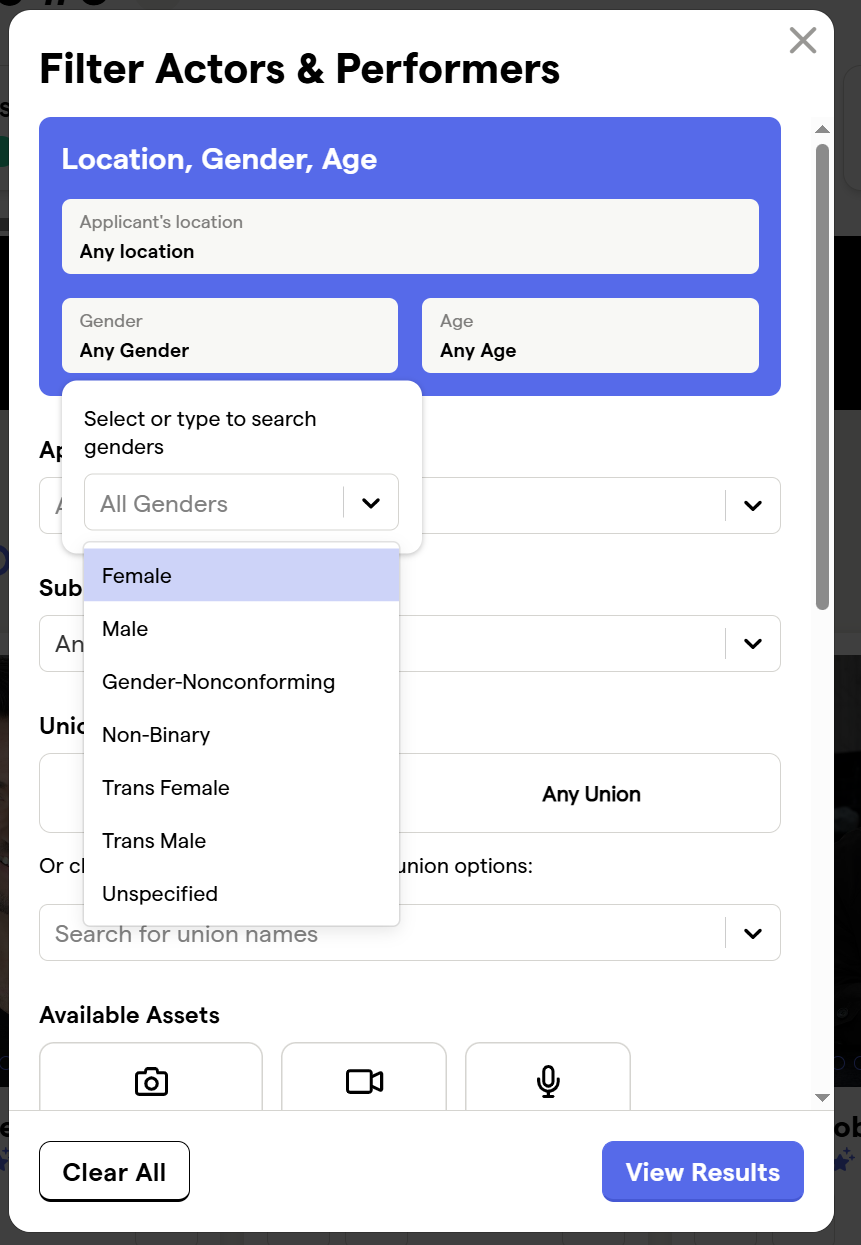Expand the dropdown chevron under the Ap… heading
Viewport: 861px width, 1245px height.
[x=753, y=506]
